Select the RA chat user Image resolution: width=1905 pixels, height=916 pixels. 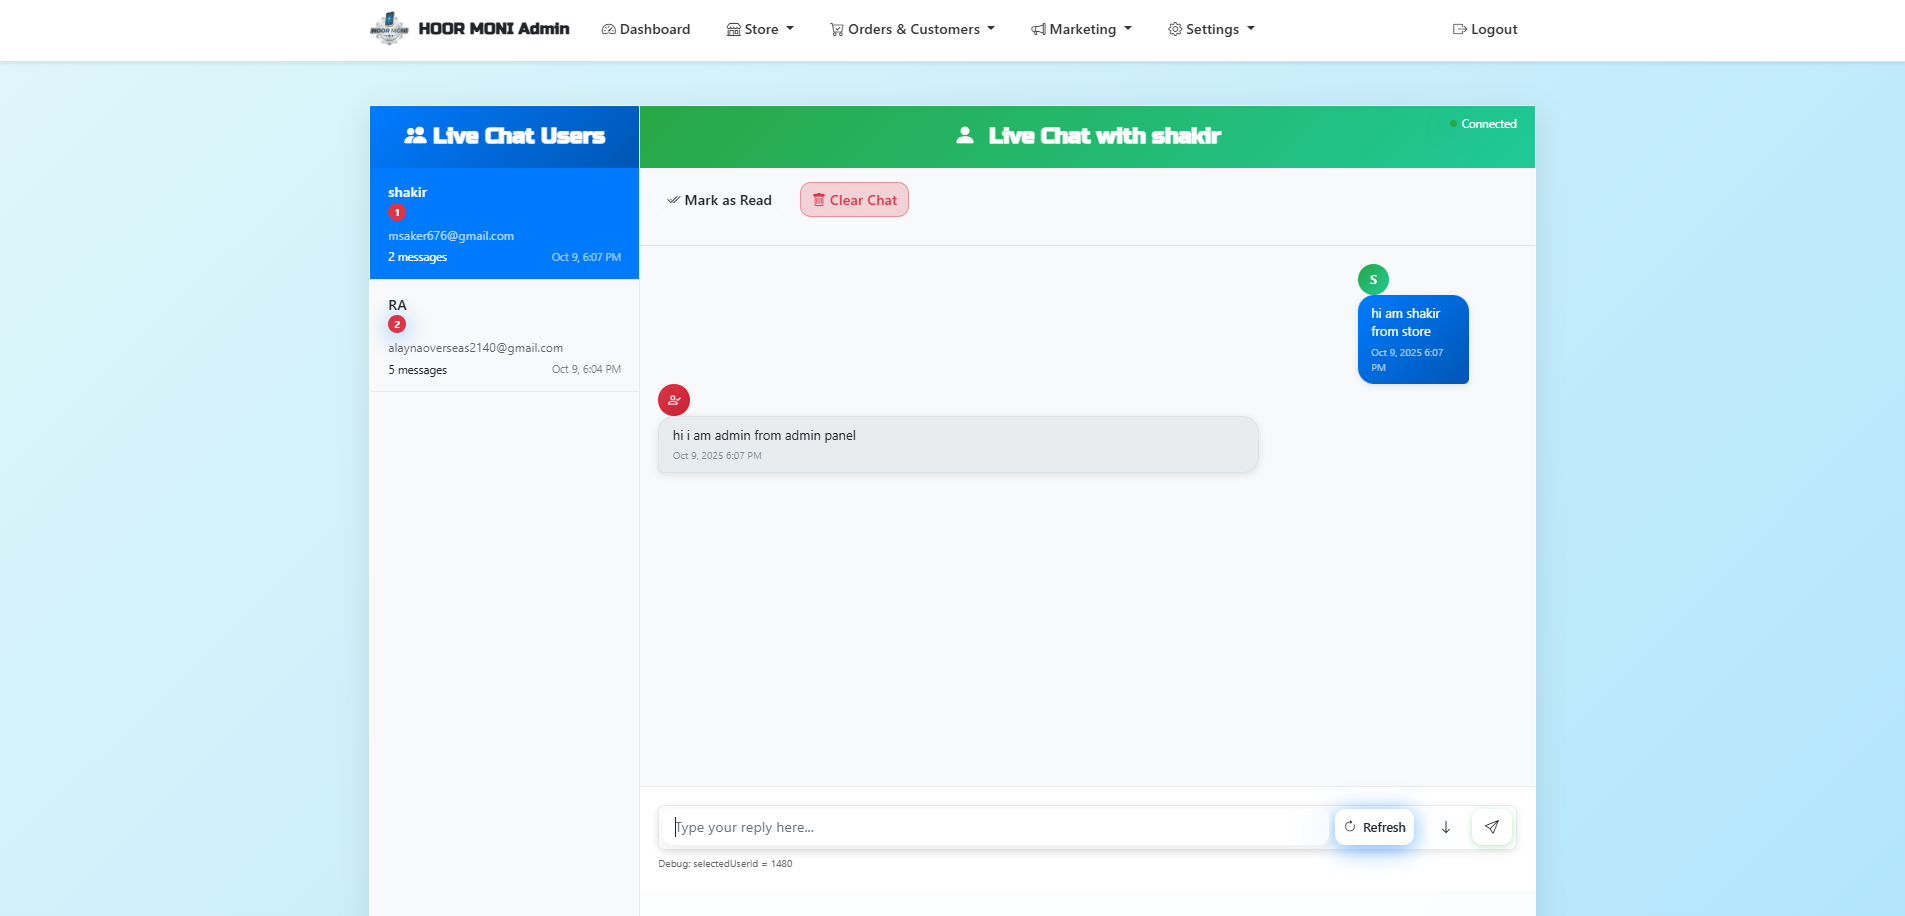pyautogui.click(x=504, y=336)
